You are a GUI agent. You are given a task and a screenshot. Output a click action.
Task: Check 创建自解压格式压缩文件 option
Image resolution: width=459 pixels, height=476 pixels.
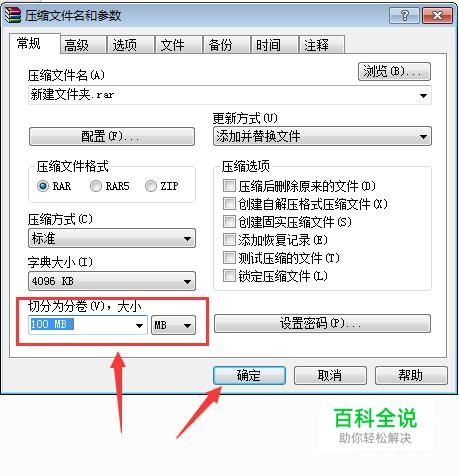click(x=229, y=204)
